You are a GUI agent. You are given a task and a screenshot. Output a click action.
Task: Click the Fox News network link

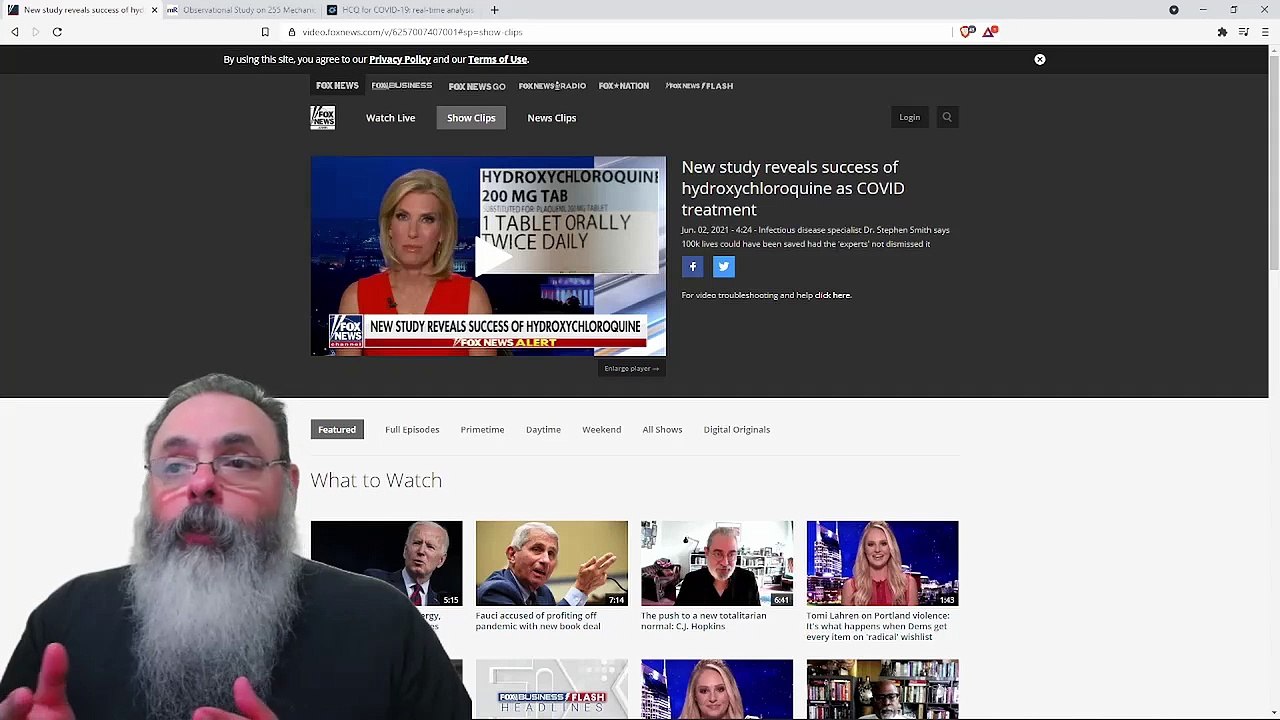coord(337,86)
